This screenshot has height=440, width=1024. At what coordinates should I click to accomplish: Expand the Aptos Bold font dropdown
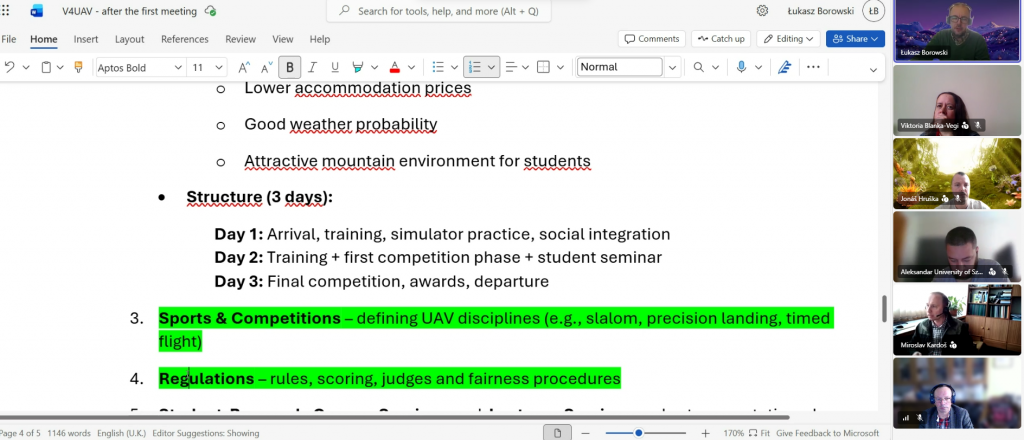pos(178,67)
